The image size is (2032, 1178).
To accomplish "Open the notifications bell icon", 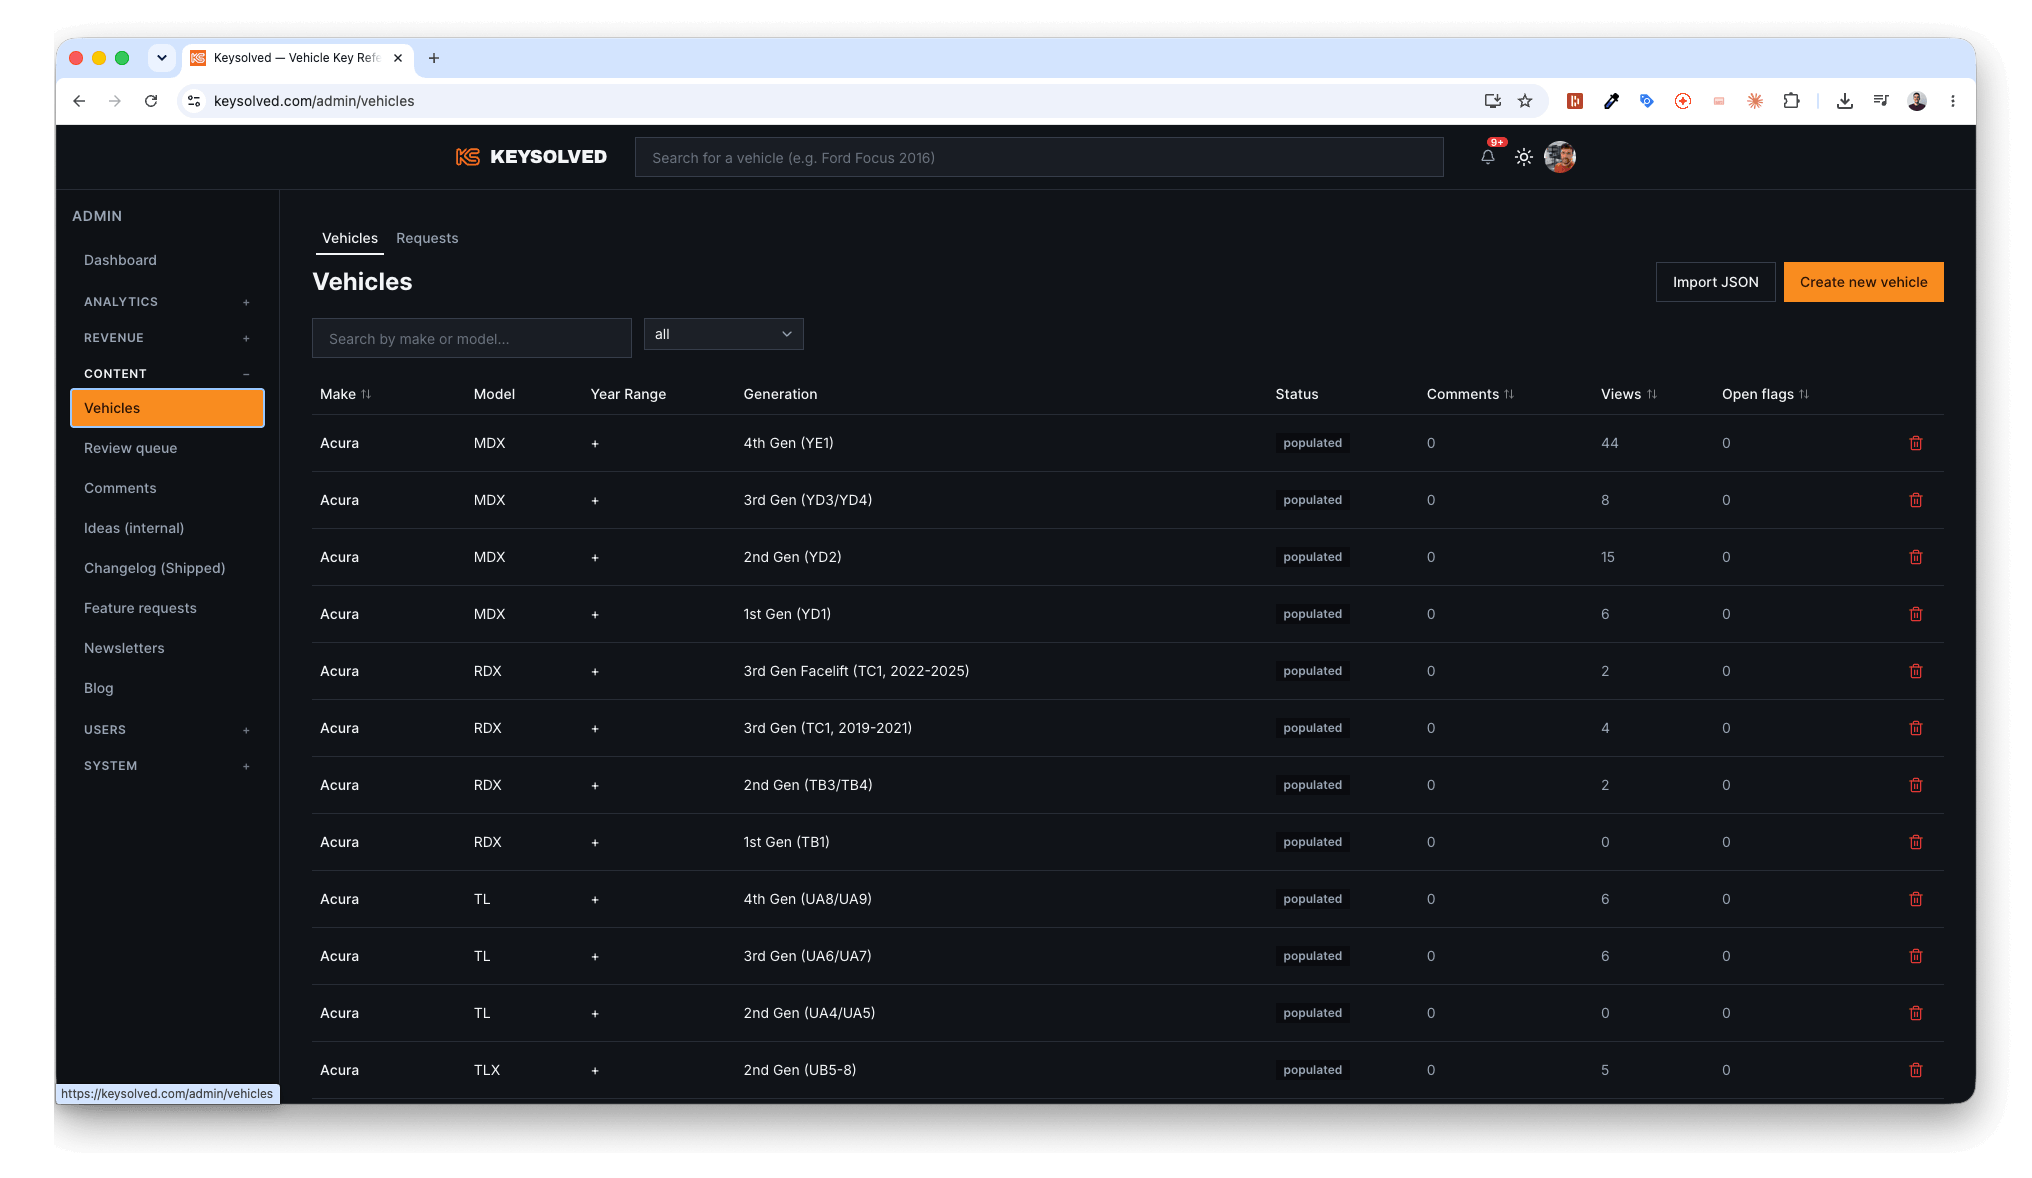I will [1488, 157].
